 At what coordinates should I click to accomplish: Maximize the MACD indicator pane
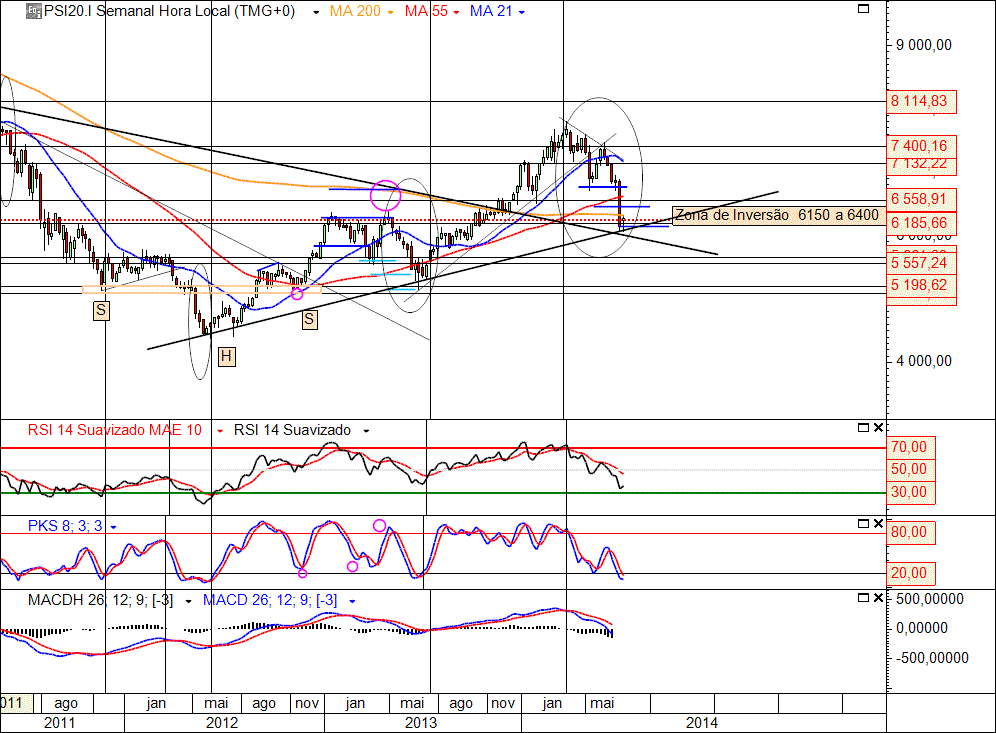(x=863, y=598)
